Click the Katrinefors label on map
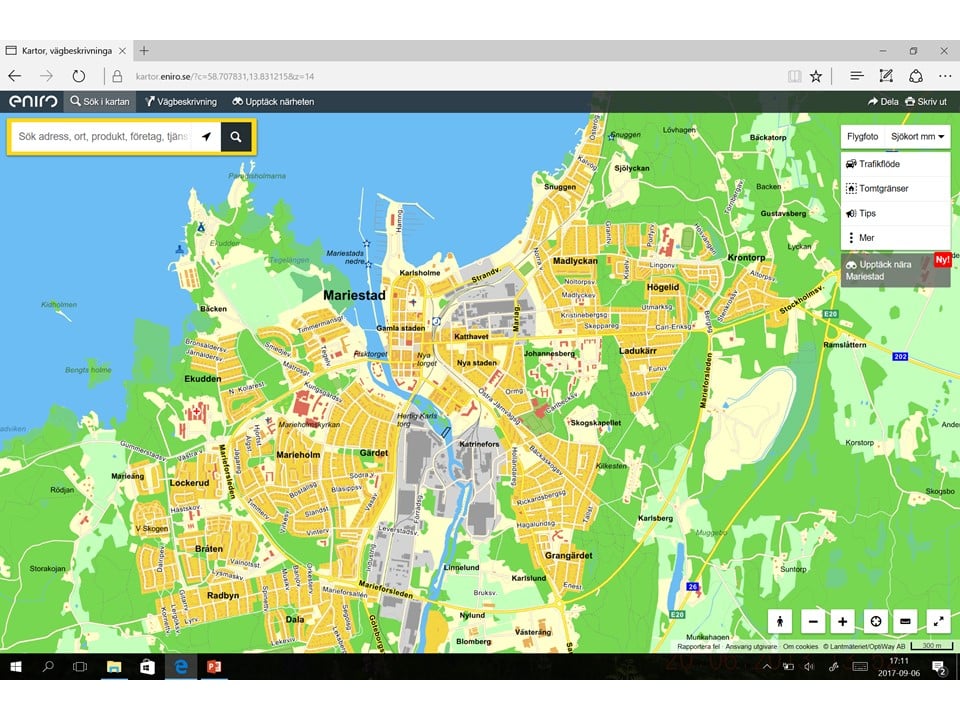 pos(479,444)
